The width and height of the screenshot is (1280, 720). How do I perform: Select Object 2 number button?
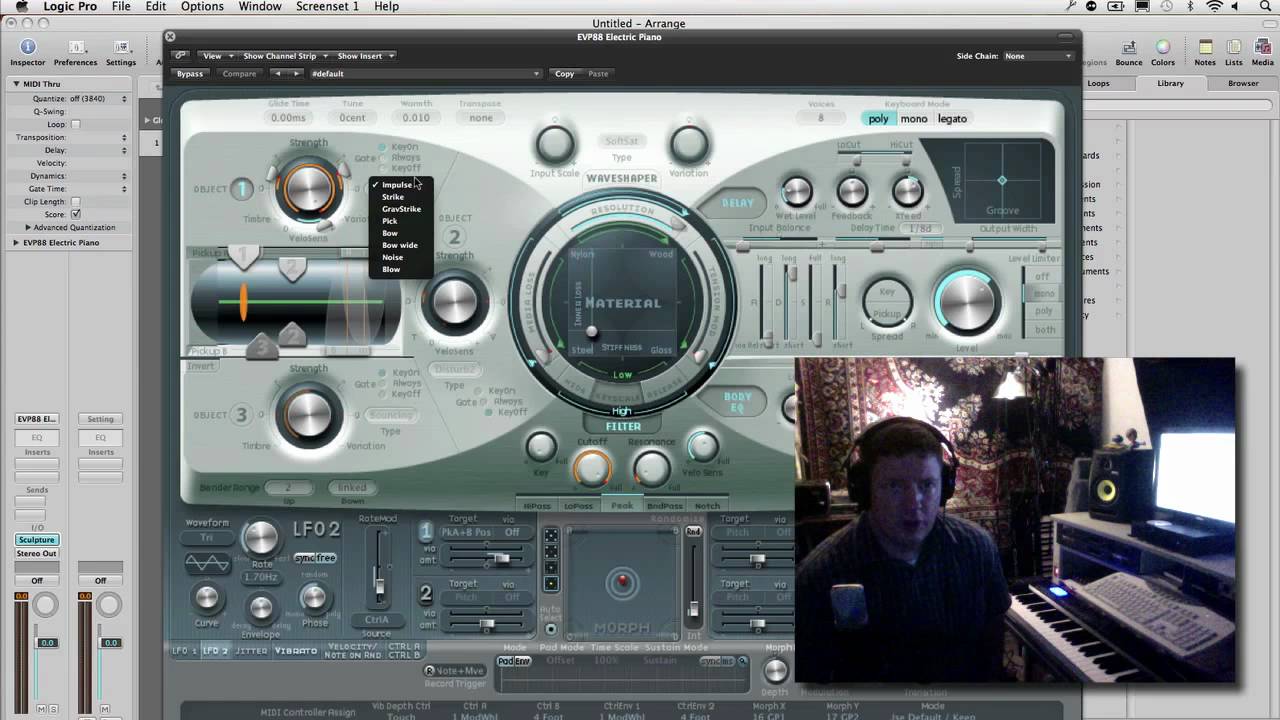click(x=454, y=237)
